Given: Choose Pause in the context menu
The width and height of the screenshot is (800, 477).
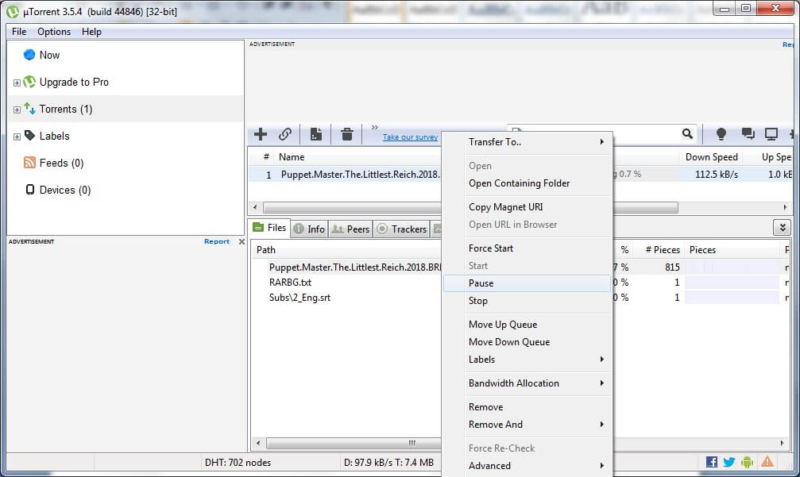Looking at the screenshot, I should (527, 283).
